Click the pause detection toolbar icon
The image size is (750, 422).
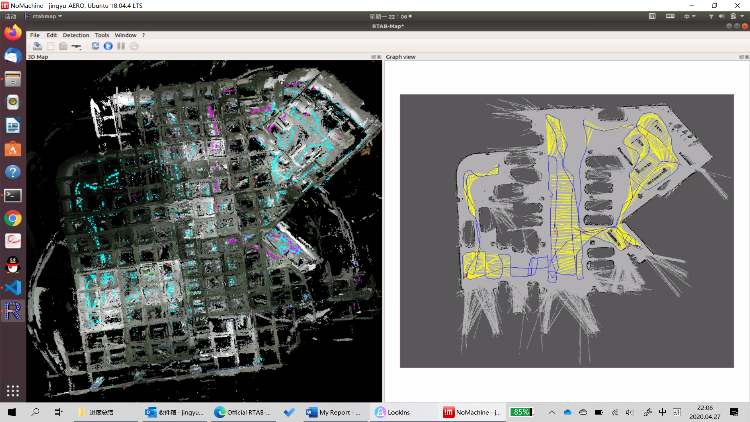tap(120, 46)
